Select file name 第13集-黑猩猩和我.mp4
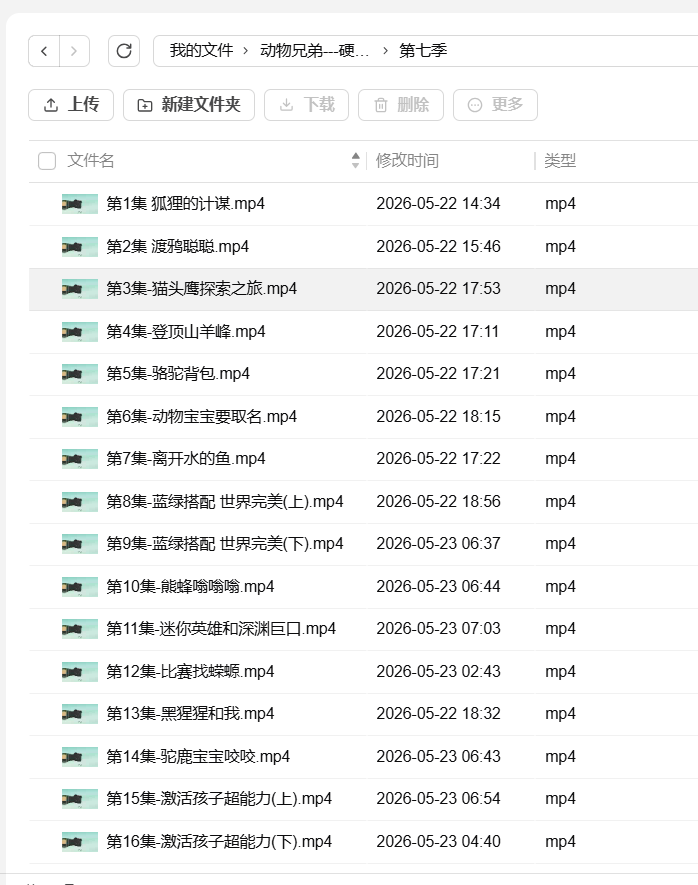This screenshot has height=885, width=698. tap(190, 714)
